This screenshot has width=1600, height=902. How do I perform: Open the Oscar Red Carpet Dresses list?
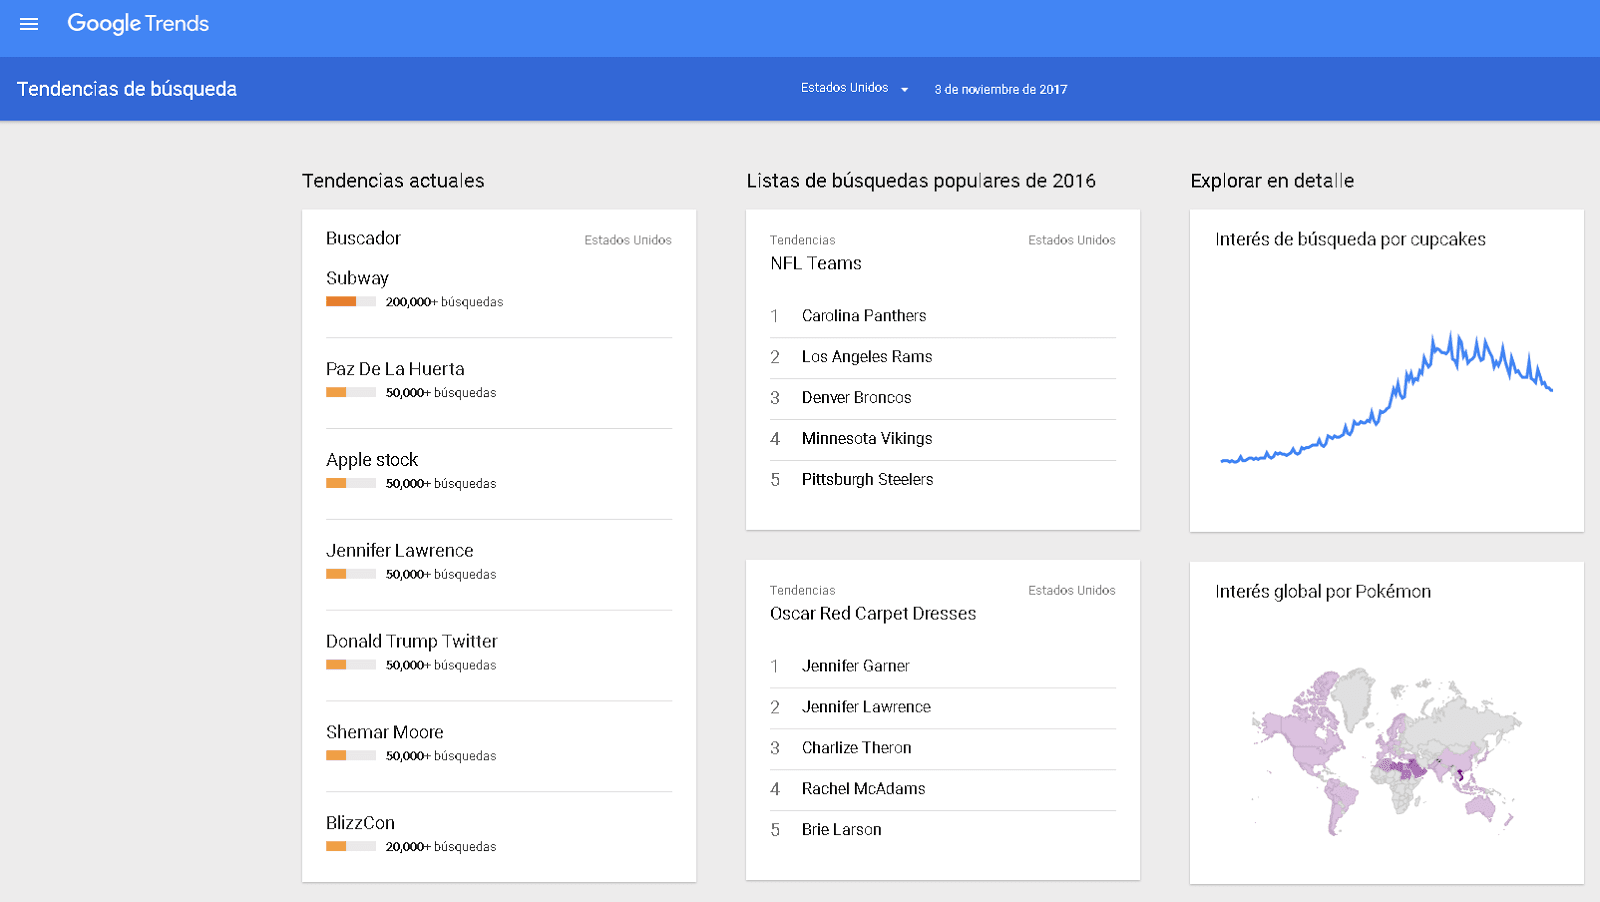[x=873, y=614]
